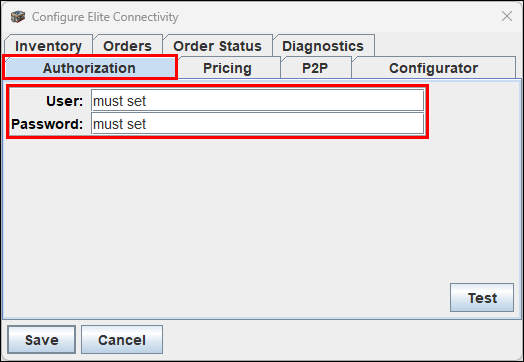The height and width of the screenshot is (362, 524).
Task: Select the Order Status tab
Action: tap(218, 46)
